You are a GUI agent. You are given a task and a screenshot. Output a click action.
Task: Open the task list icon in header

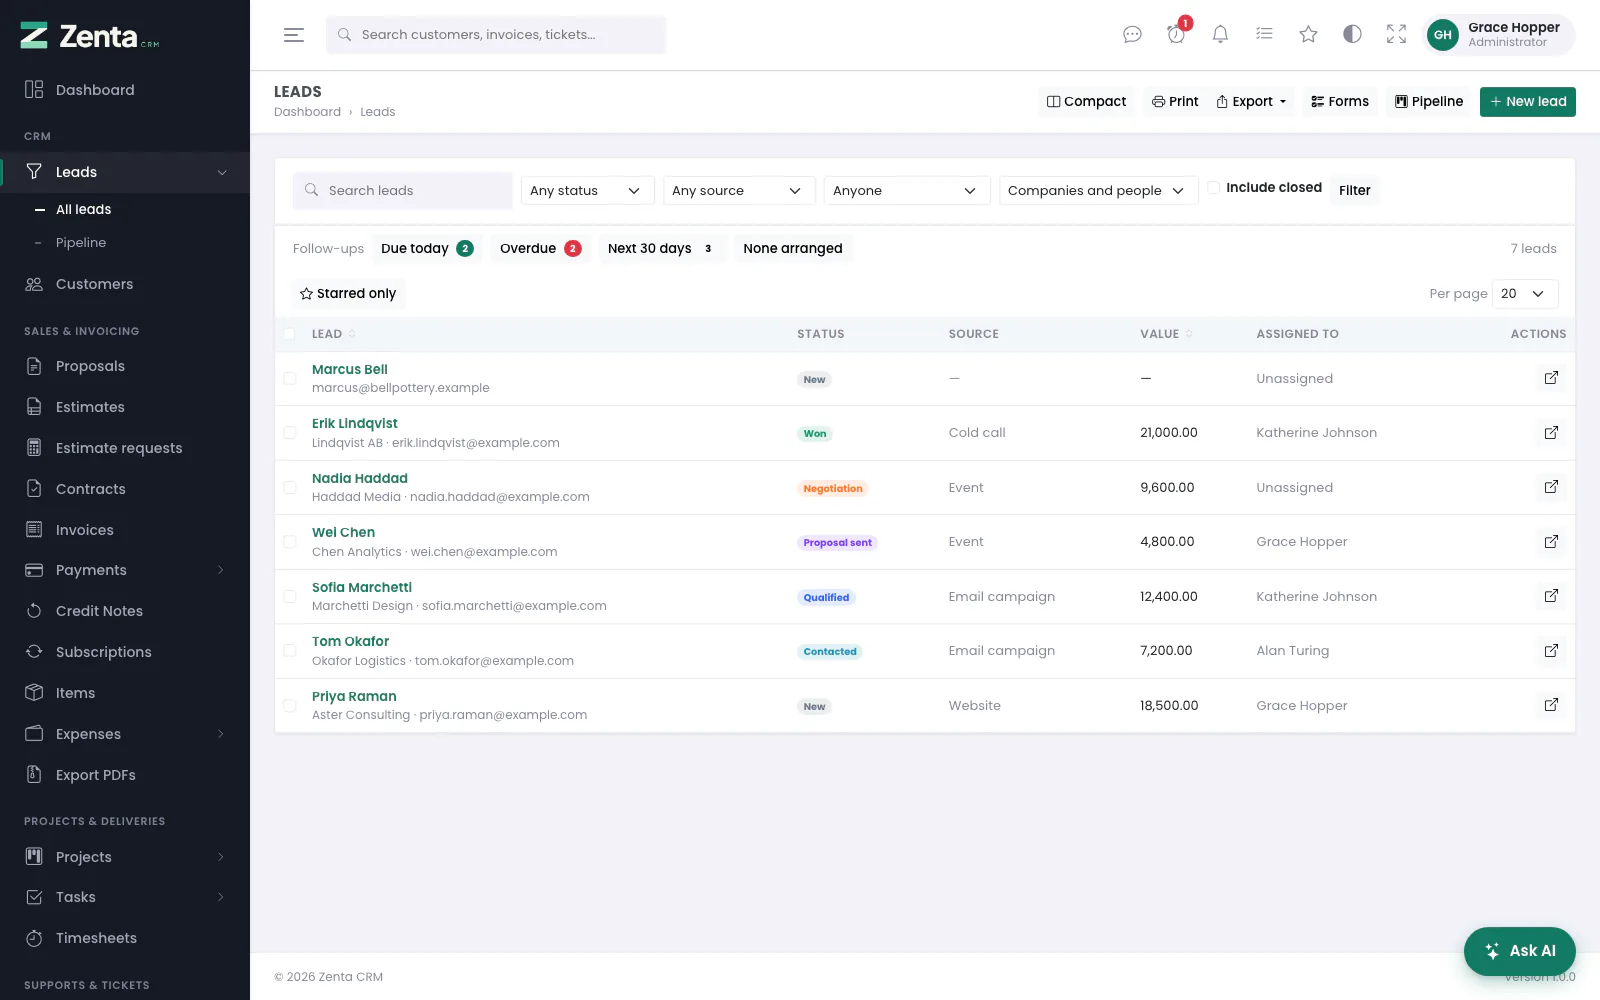click(1264, 34)
